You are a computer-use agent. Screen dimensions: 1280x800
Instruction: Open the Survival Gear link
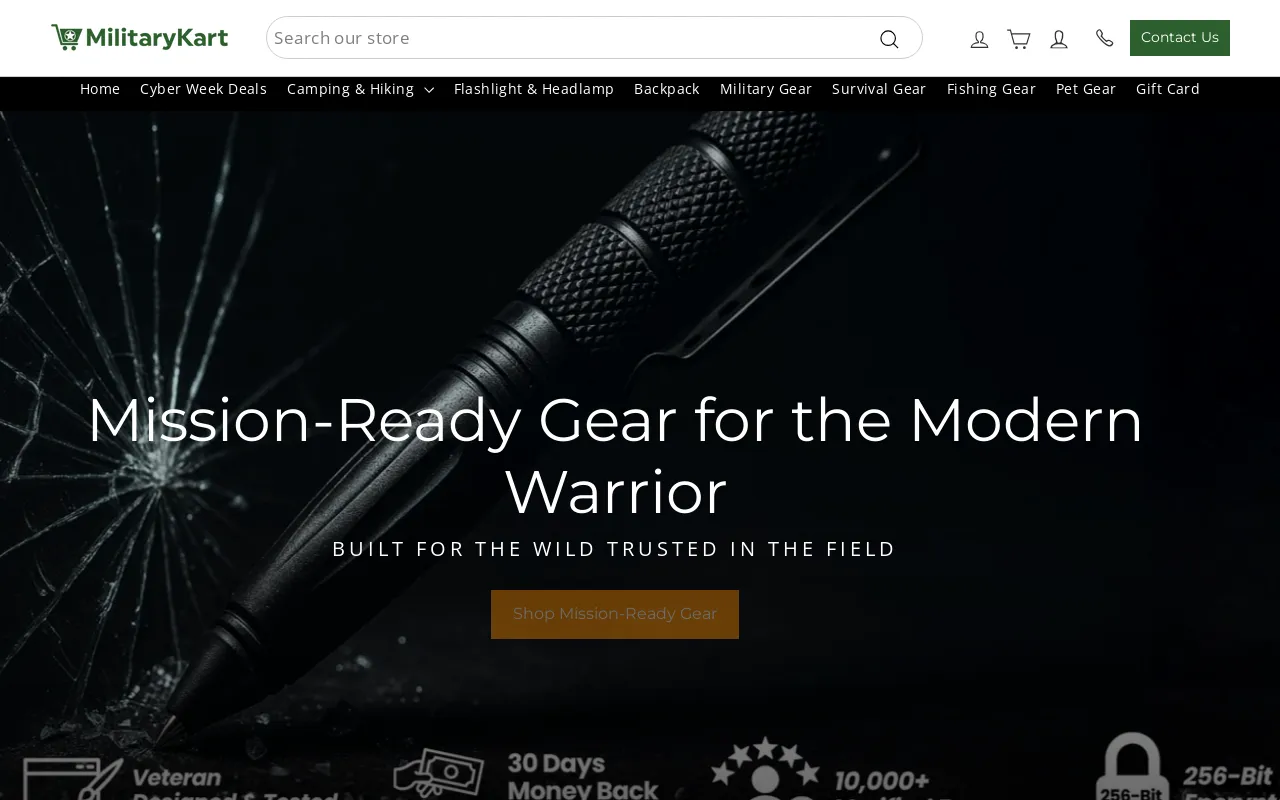(x=879, y=89)
